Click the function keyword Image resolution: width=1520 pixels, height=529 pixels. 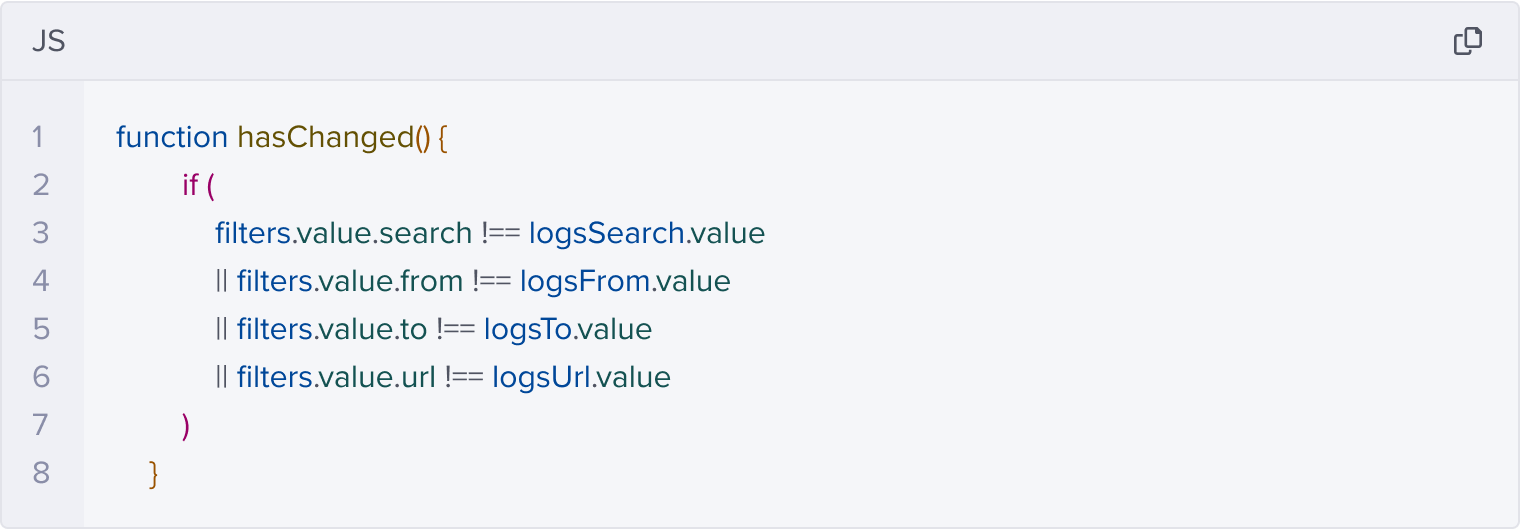171,137
